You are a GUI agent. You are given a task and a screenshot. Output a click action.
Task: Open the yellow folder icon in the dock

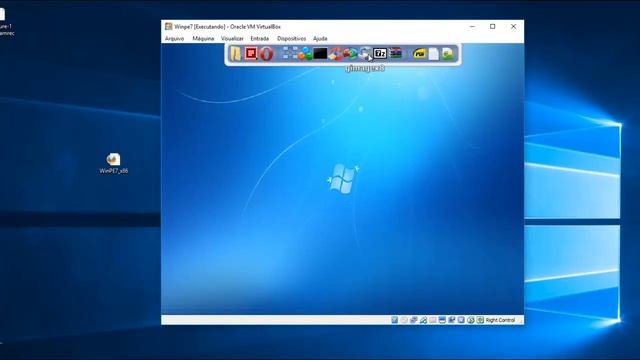pos(235,53)
